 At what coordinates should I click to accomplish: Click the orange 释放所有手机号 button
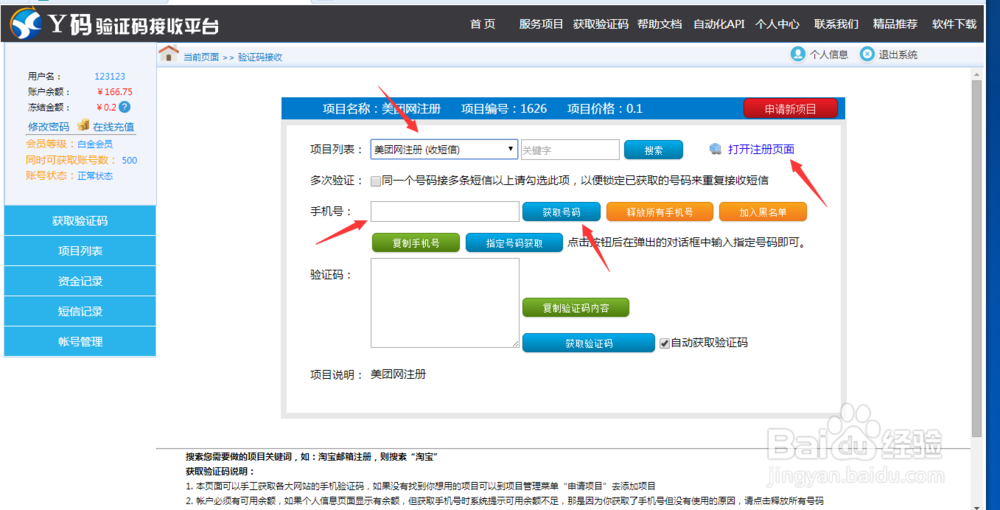(x=659, y=212)
